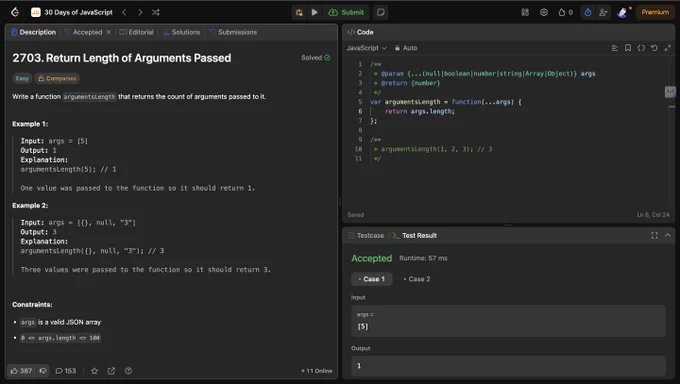
Task: Bookmark the code with bookmark icon
Action: pos(628,48)
